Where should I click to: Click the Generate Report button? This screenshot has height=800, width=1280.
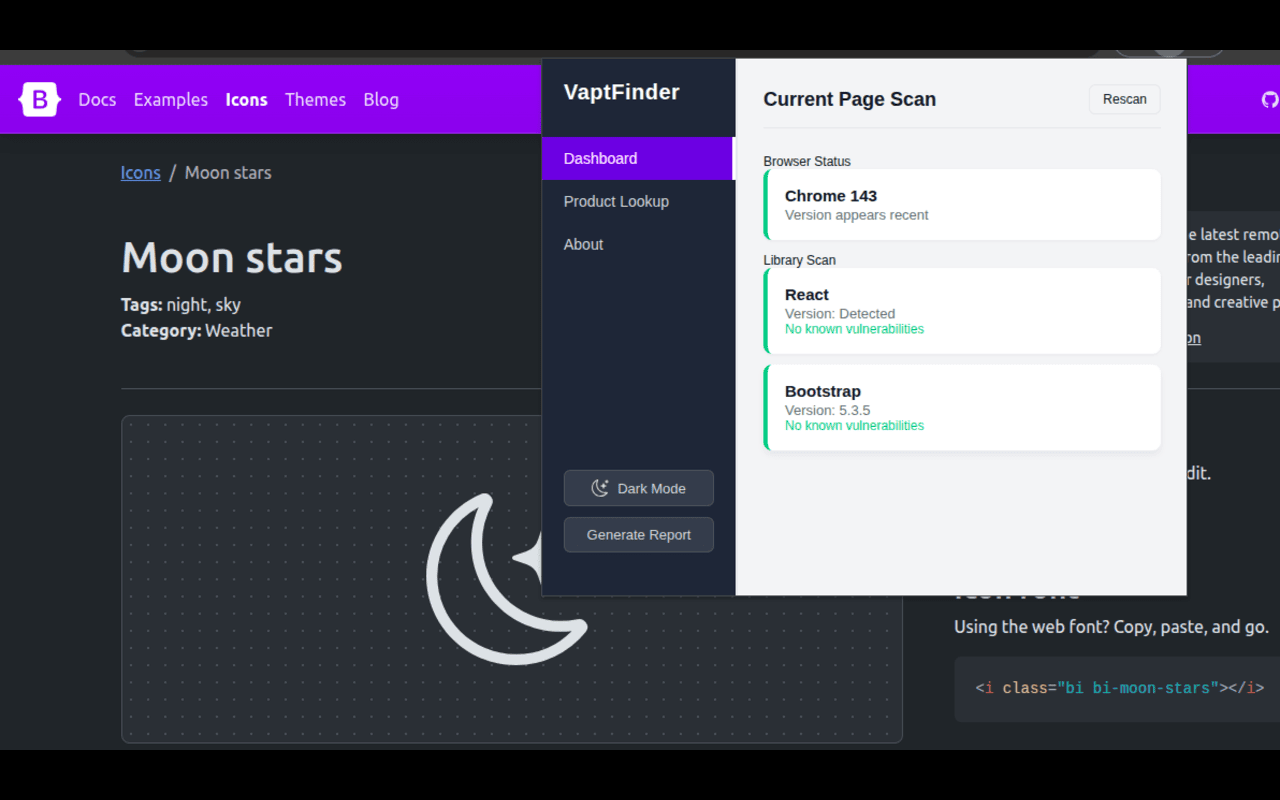pos(639,534)
